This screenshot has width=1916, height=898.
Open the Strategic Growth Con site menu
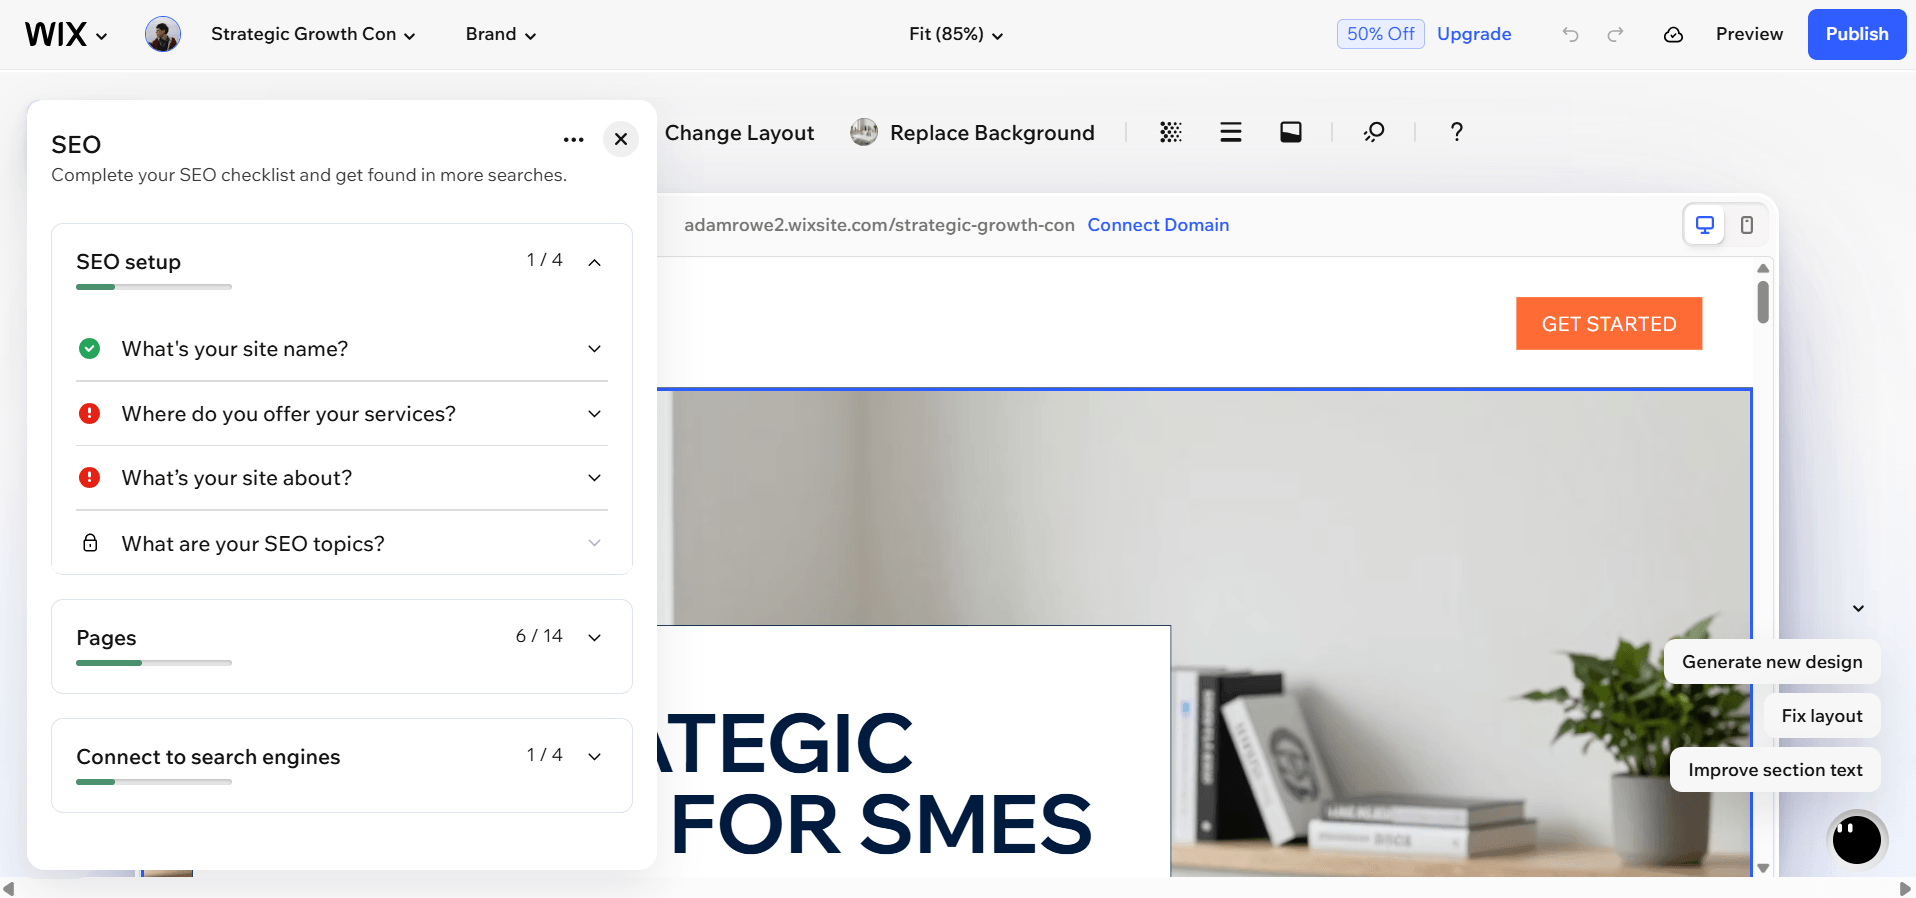click(312, 35)
